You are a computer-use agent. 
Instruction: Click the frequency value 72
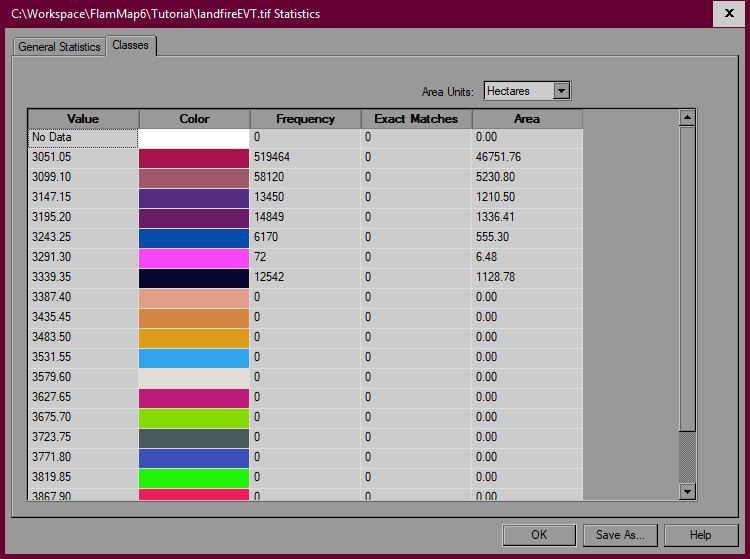pos(260,257)
